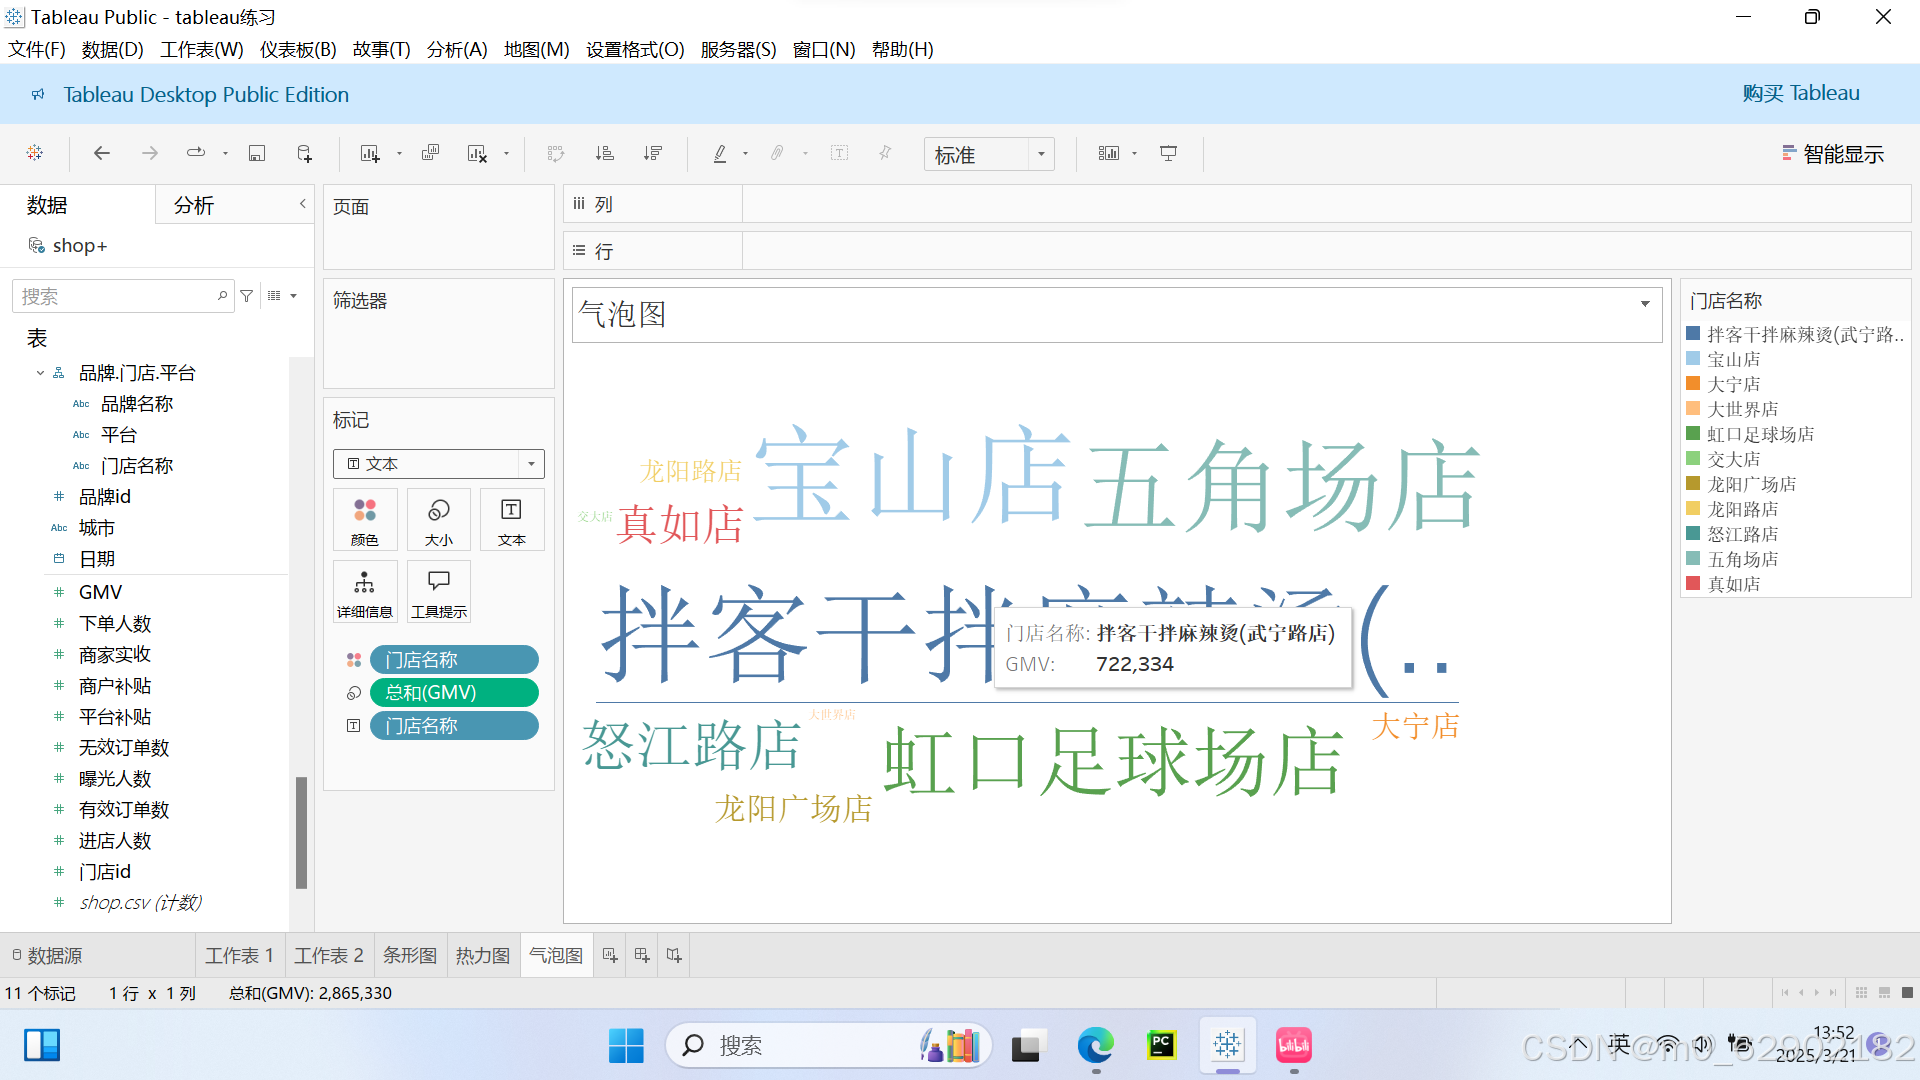Click the duplicate sheet icon
Viewport: 1920px width, 1080px height.
tap(430, 153)
